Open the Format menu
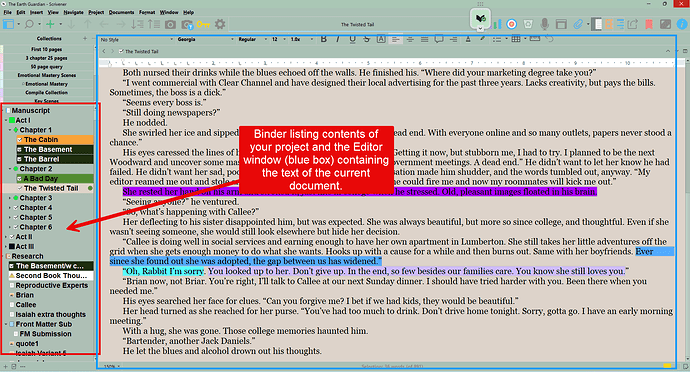This screenshot has width=690, height=372. [x=147, y=12]
